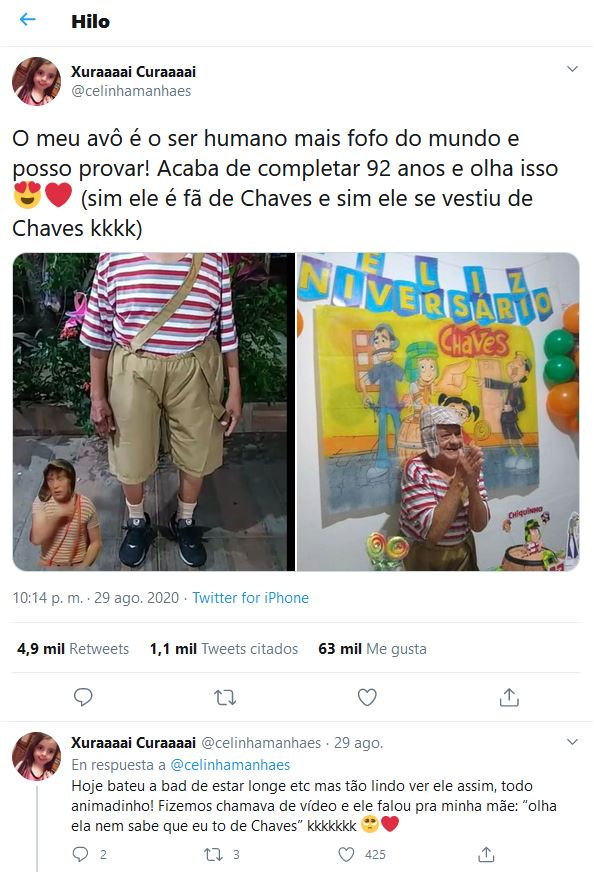This screenshot has width=594, height=873.
Task: Like the reply tweet with 425 likes
Action: 346,854
